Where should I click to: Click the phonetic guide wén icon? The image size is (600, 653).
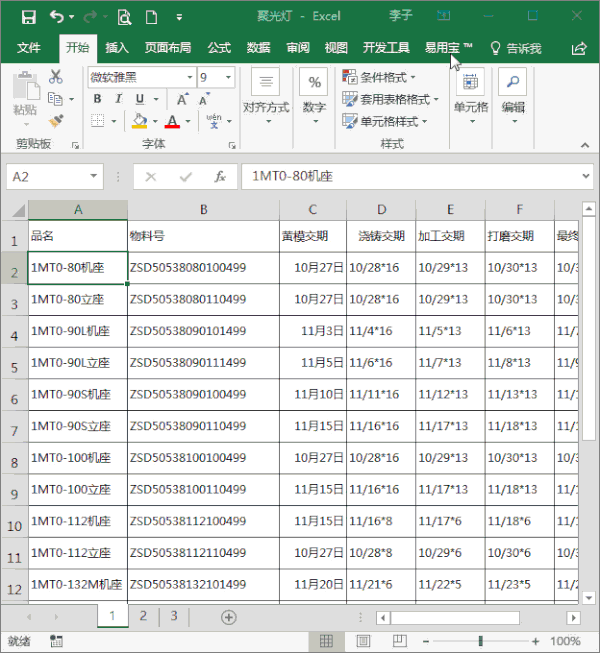(x=214, y=121)
